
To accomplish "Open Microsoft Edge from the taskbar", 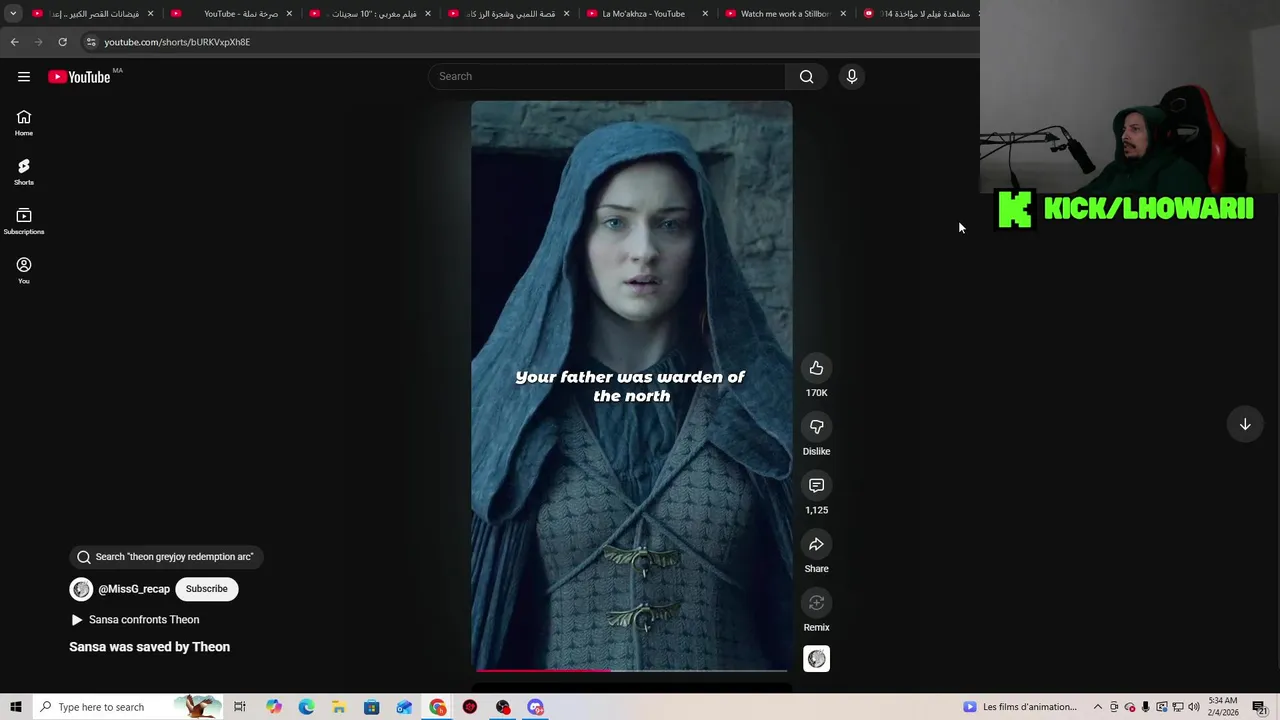I will coord(306,707).
